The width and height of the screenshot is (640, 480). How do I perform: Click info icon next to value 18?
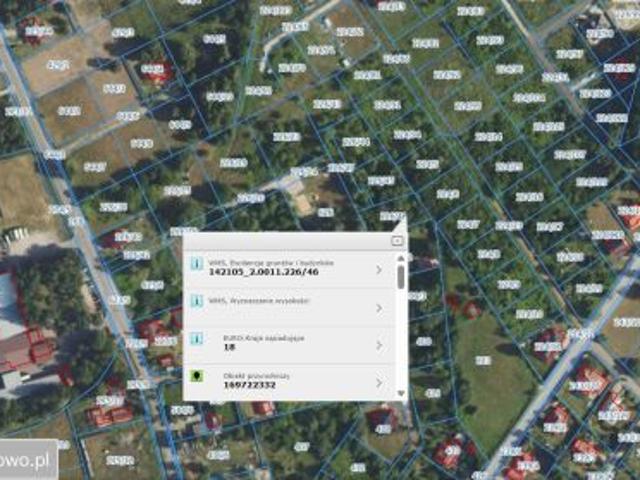[197, 338]
